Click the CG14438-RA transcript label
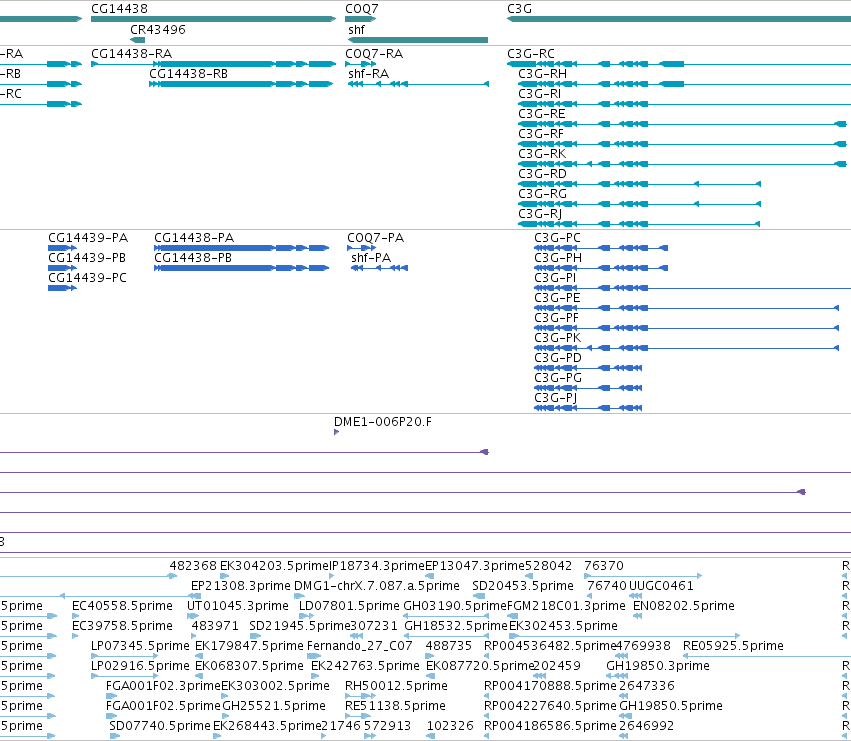This screenshot has width=851, height=741. pyautogui.click(x=131, y=54)
